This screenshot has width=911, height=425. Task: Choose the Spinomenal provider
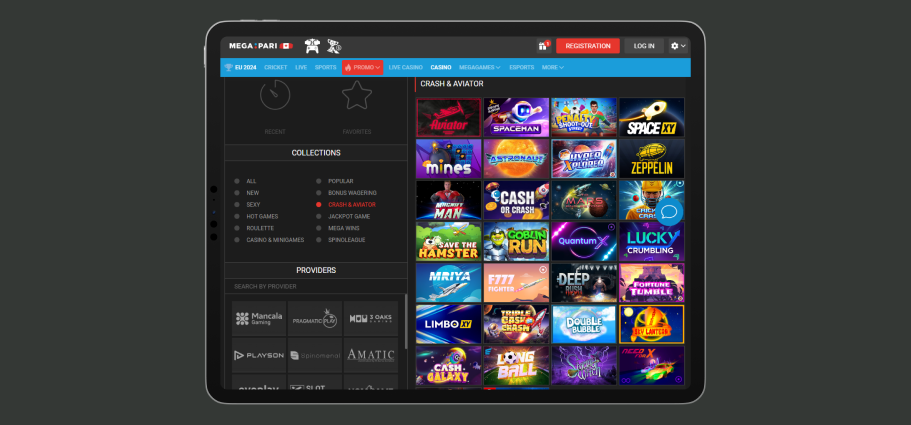[x=315, y=355]
